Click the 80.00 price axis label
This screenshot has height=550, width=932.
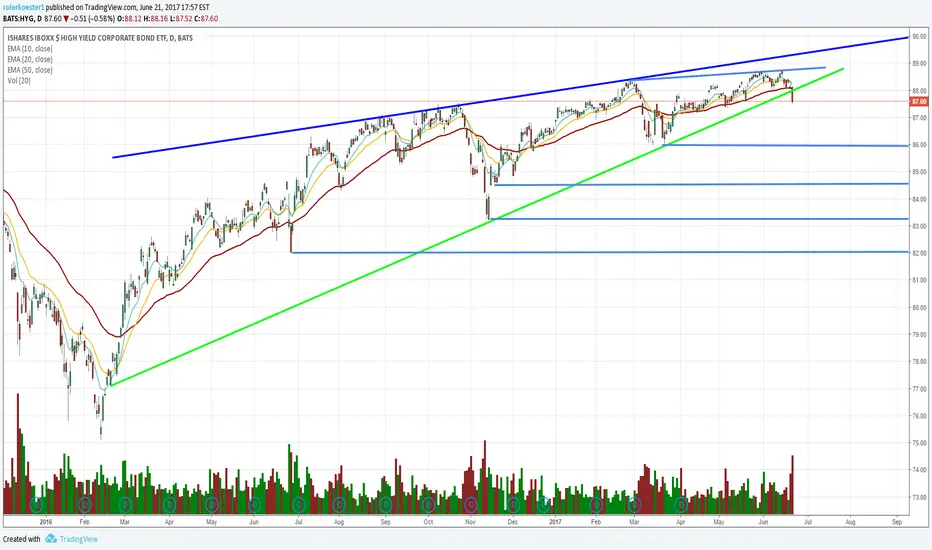click(x=919, y=307)
